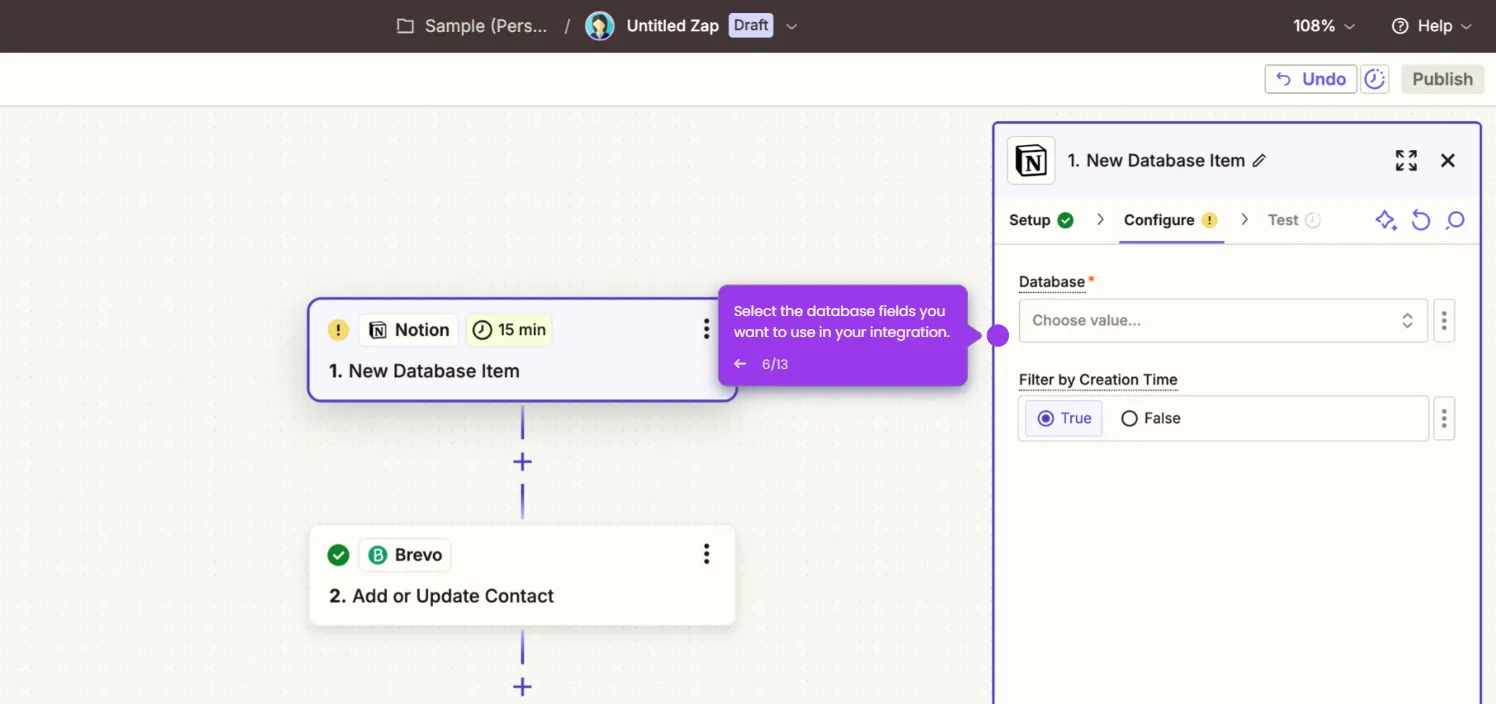The width and height of the screenshot is (1496, 704).
Task: Rename the Untitled Zap title
Action: pos(672,26)
